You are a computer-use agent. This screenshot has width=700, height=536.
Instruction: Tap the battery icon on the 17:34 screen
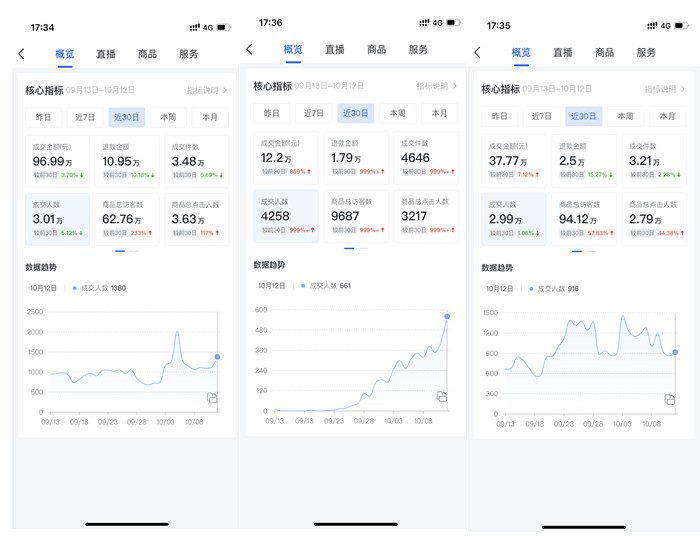coord(224,28)
